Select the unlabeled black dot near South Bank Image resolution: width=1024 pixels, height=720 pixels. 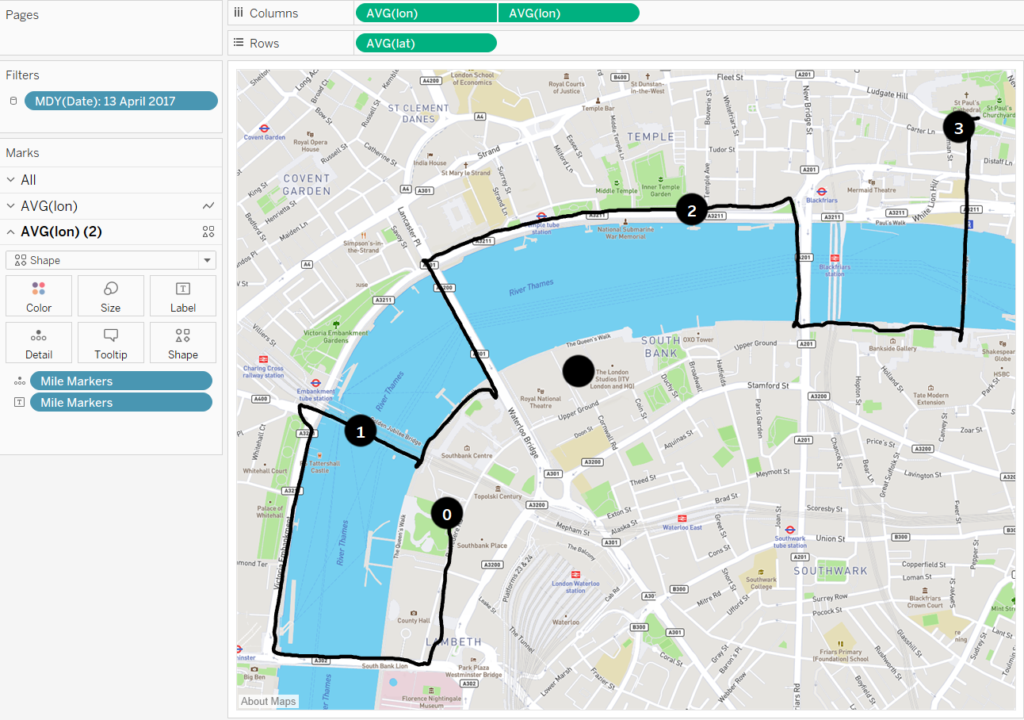(x=578, y=371)
